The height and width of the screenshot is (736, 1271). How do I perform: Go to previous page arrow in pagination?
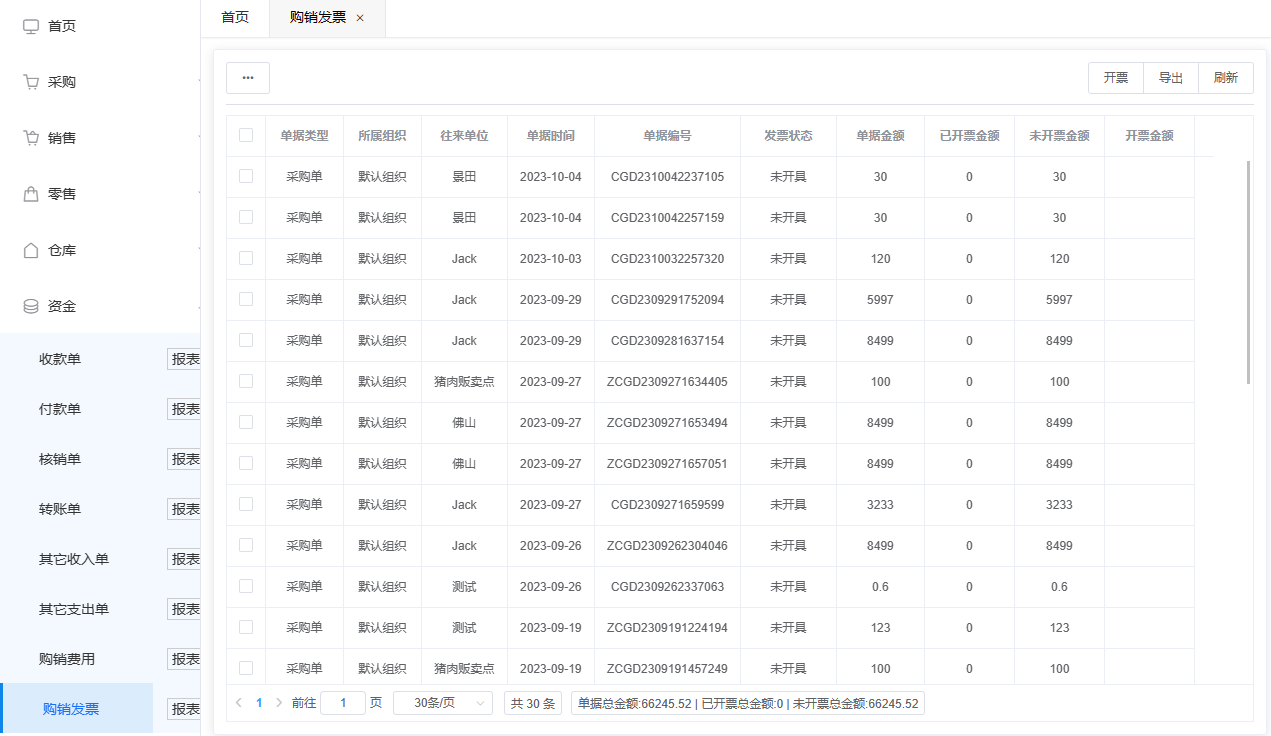[239, 703]
